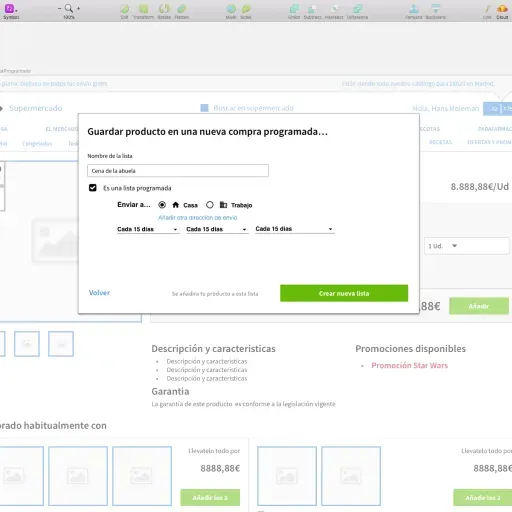Open the '1 Ud.' quantity dropdown

tap(466, 246)
